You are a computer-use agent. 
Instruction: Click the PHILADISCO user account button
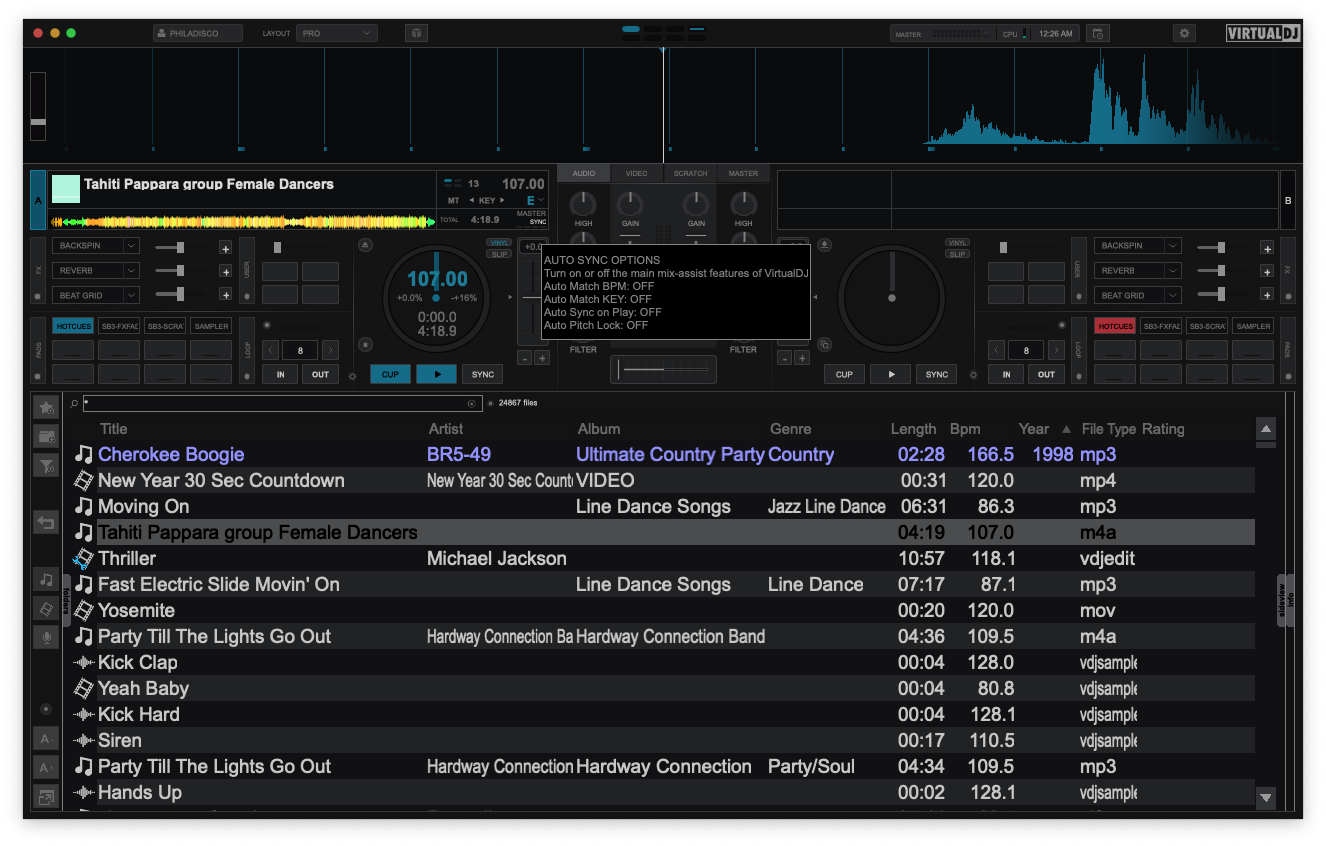coord(198,33)
